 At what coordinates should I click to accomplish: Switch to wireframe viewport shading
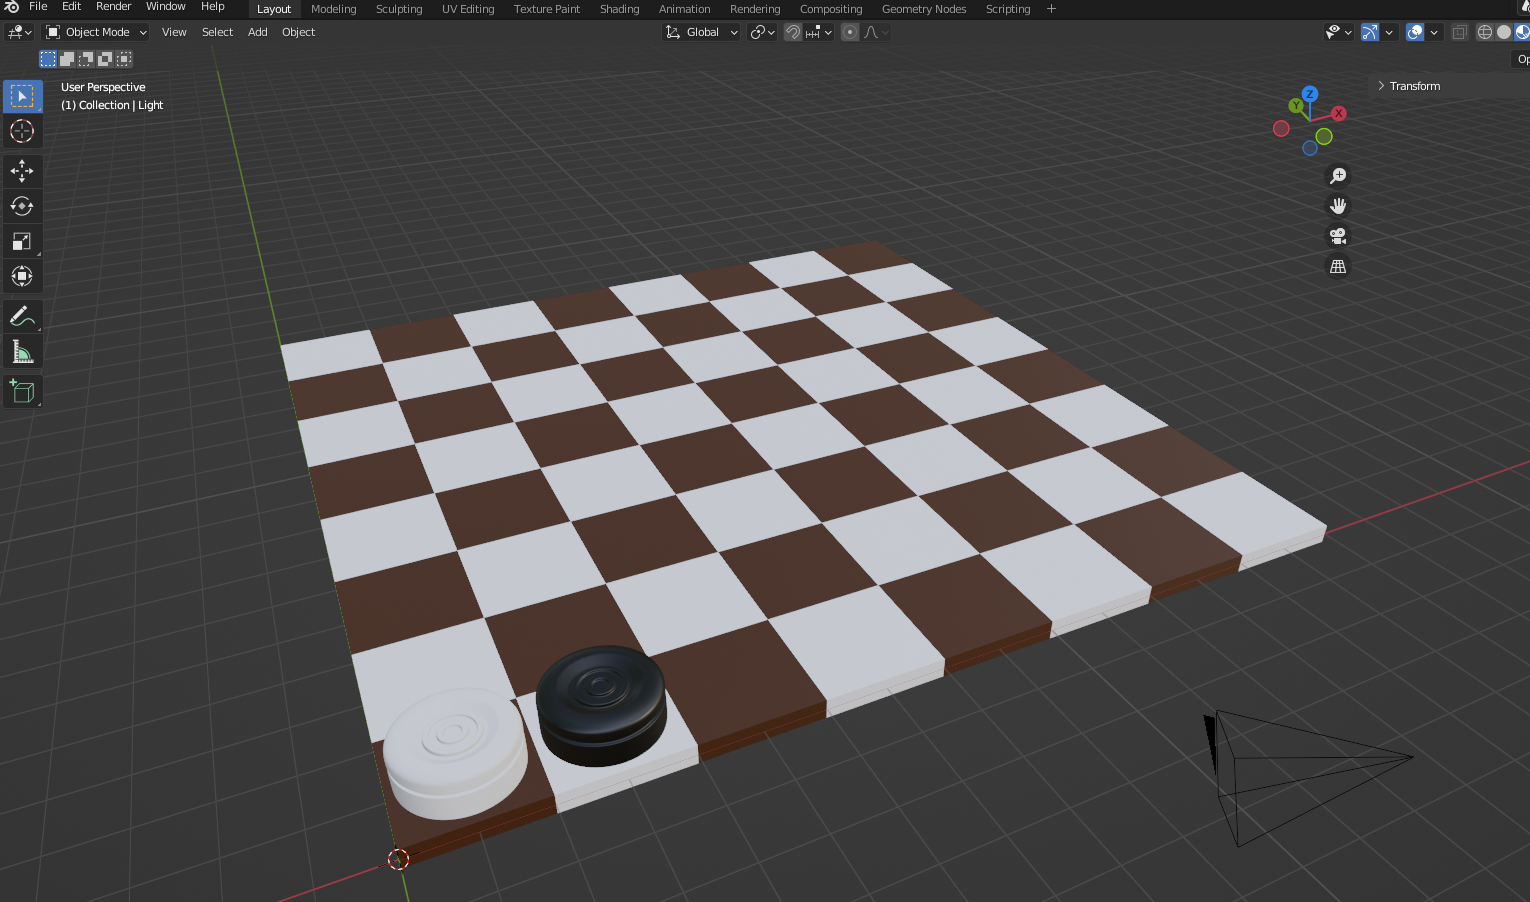1485,32
